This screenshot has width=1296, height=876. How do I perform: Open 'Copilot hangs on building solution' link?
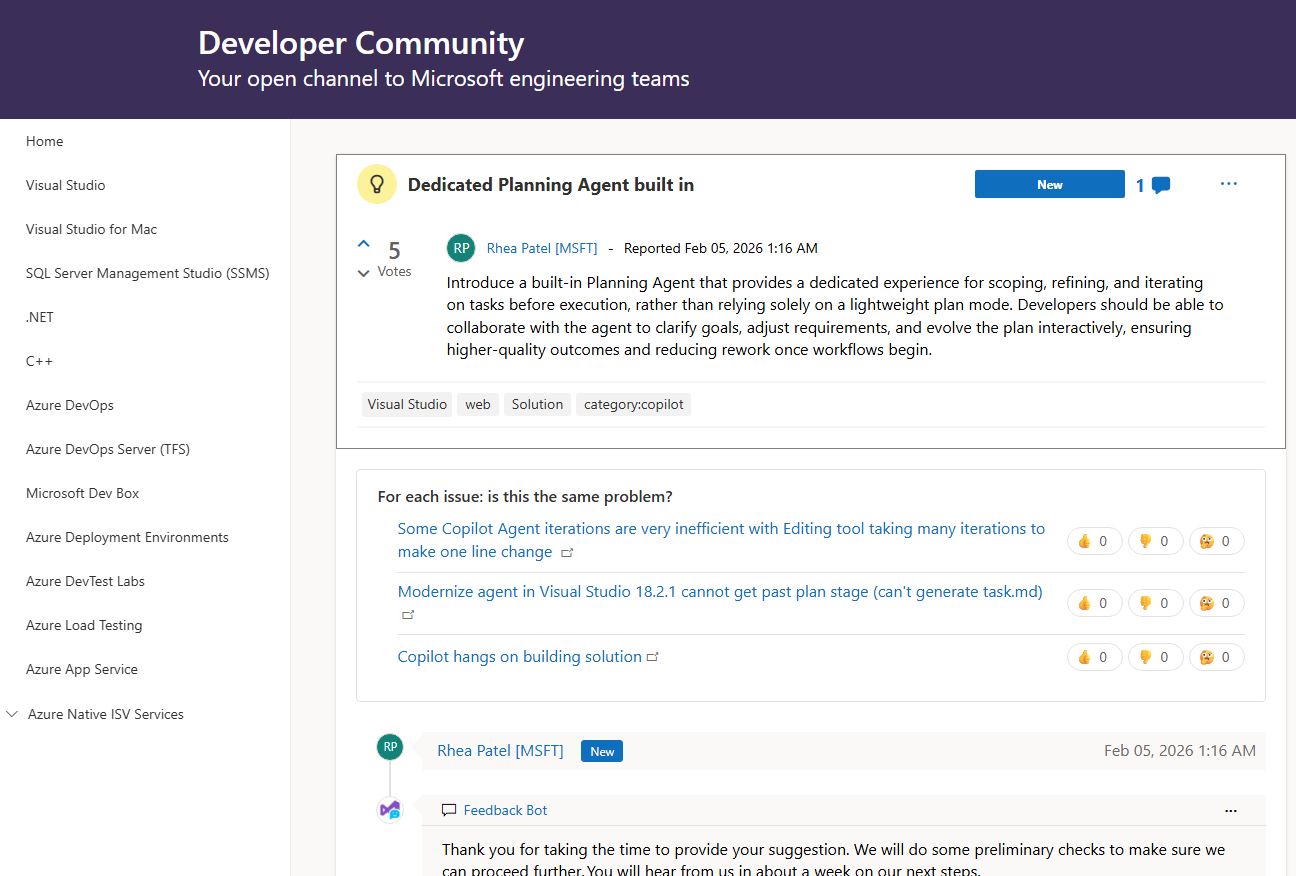click(520, 657)
